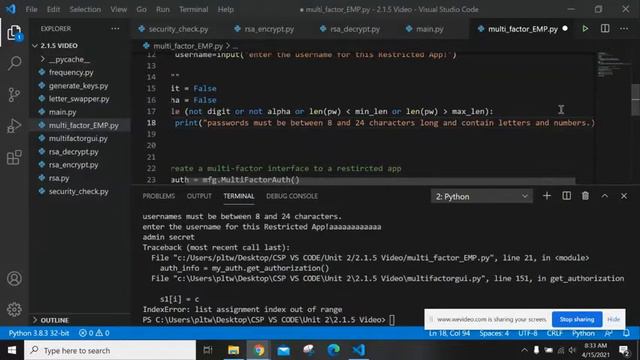640x360 pixels.
Task: Change encoding via UTF-8 status item
Action: [527, 333]
